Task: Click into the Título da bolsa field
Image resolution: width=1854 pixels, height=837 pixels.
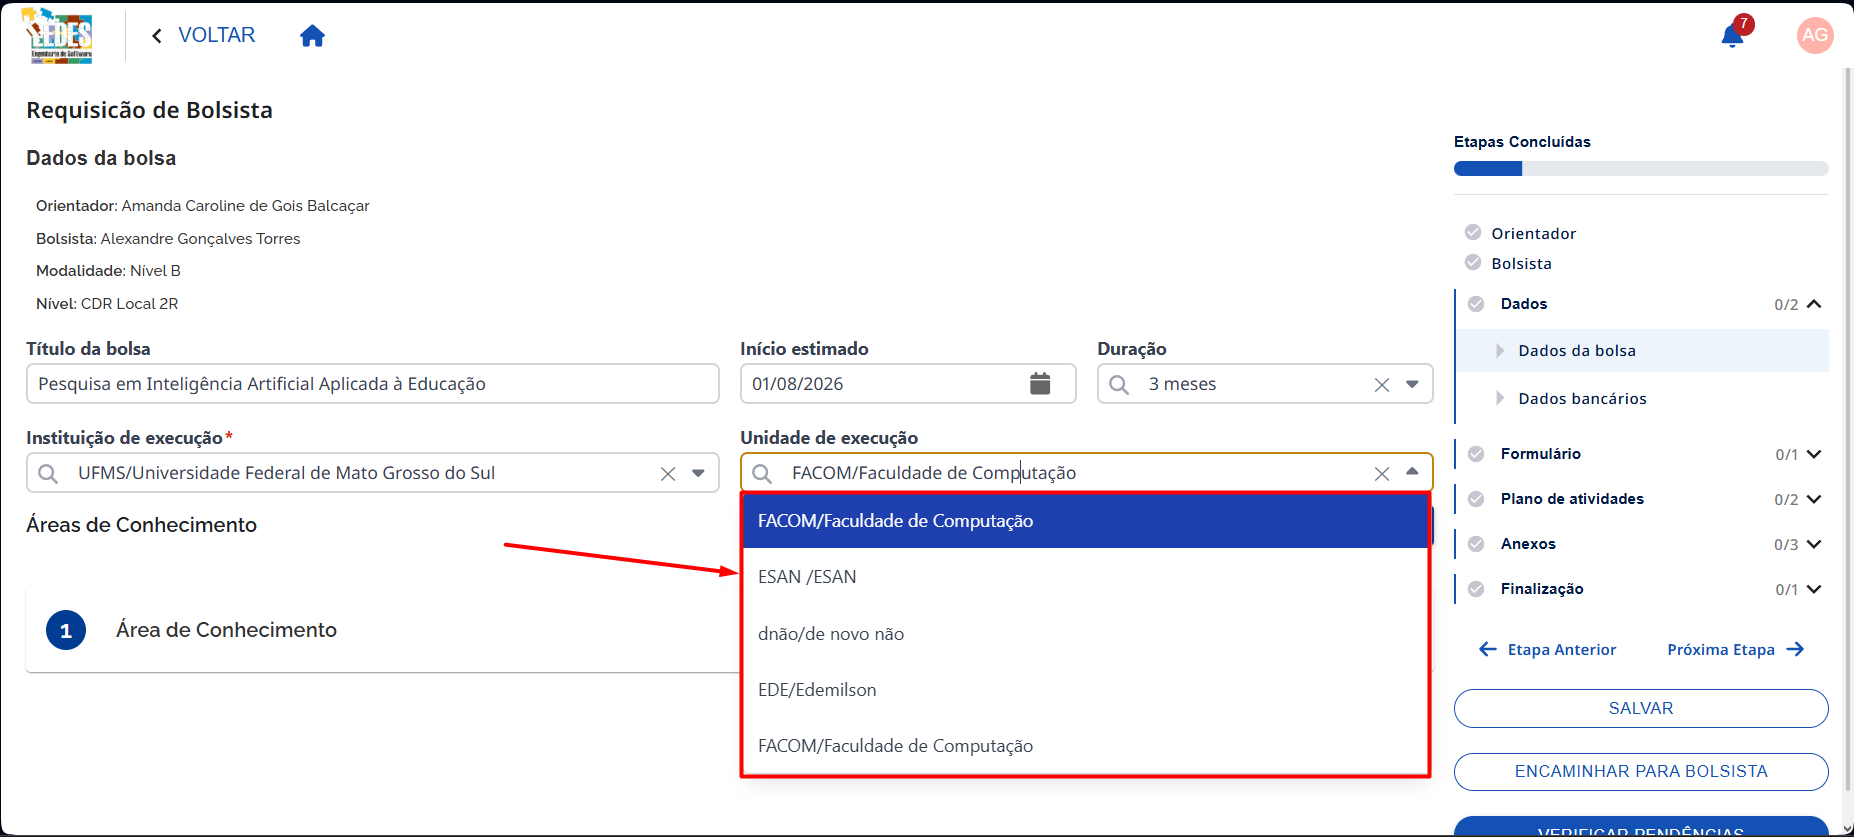Action: click(x=373, y=384)
